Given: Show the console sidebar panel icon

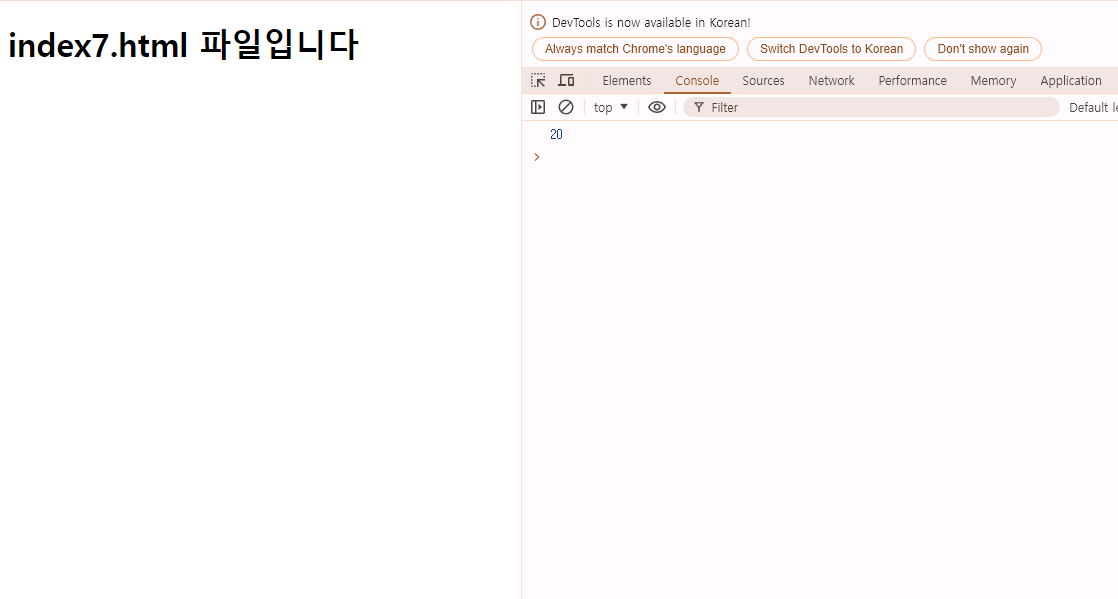Looking at the screenshot, I should click(538, 107).
